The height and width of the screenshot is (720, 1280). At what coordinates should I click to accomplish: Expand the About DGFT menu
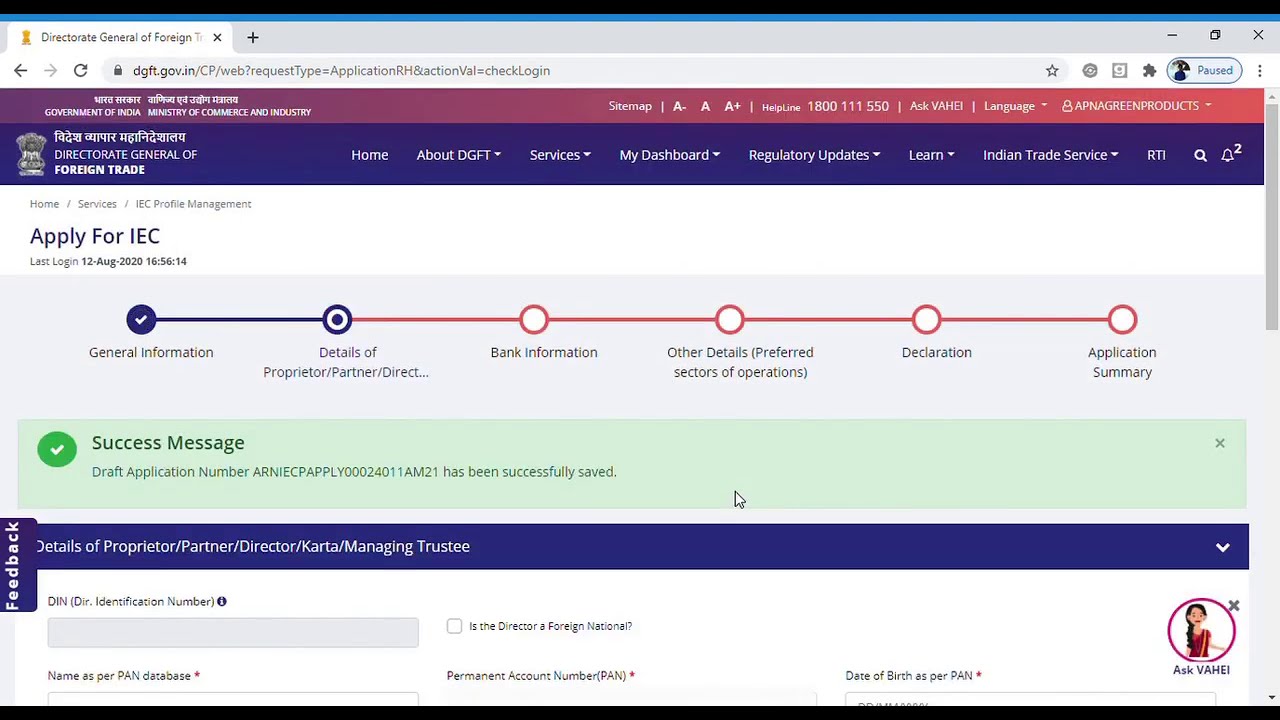point(458,154)
